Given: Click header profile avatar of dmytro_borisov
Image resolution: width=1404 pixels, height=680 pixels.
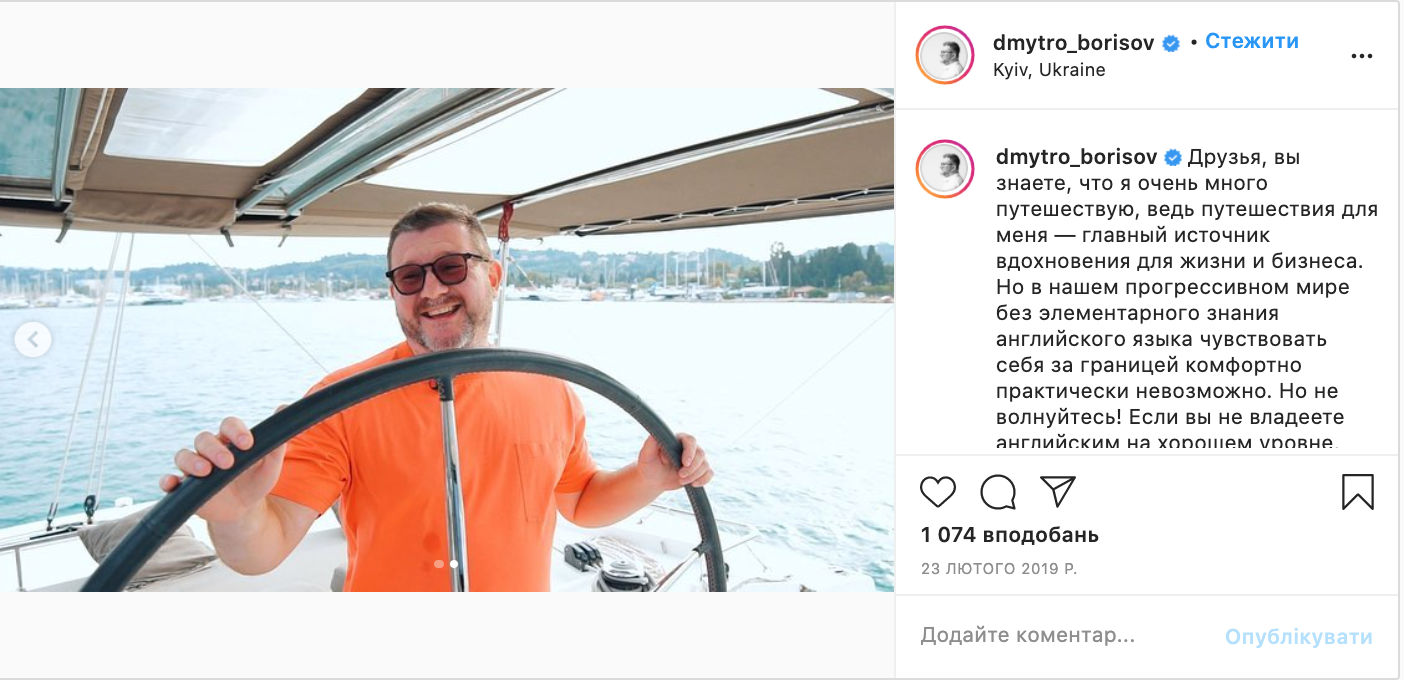Looking at the screenshot, I should pos(945,55).
